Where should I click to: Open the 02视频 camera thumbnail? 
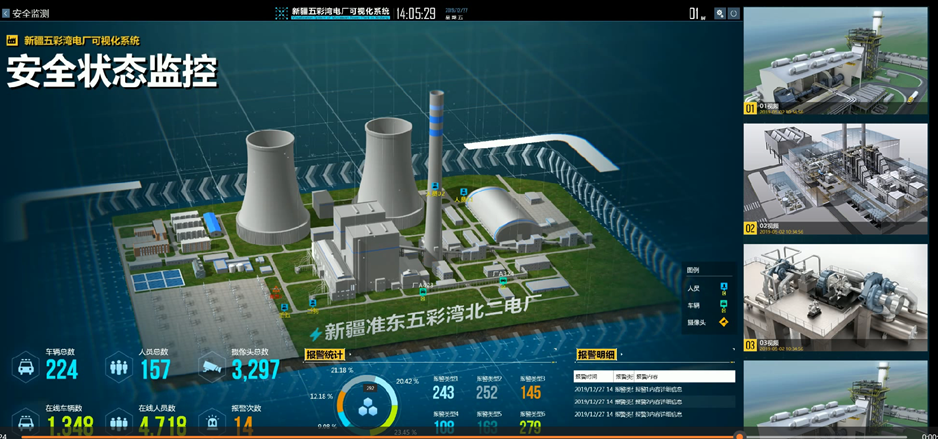point(835,179)
